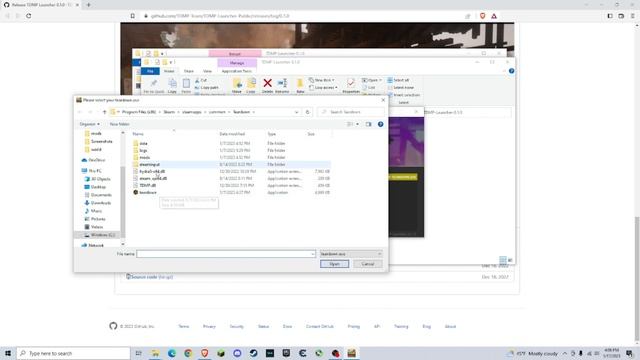Screen dimensions: 640x360
Task: Select the teardown application file
Action: point(148,192)
